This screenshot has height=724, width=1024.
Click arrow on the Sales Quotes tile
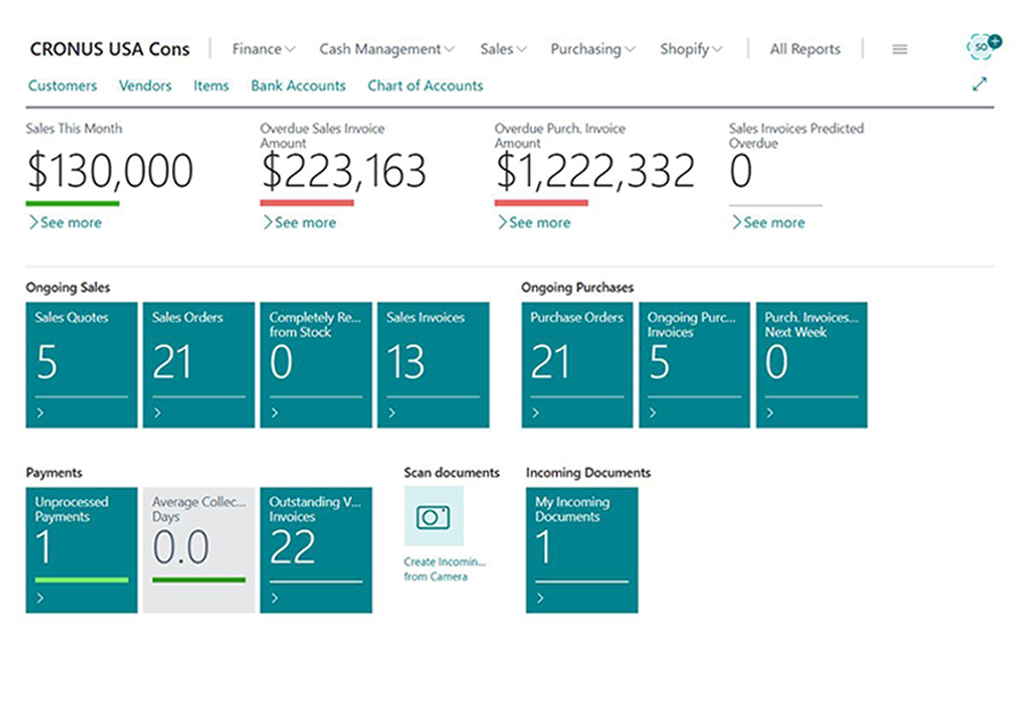click(40, 413)
